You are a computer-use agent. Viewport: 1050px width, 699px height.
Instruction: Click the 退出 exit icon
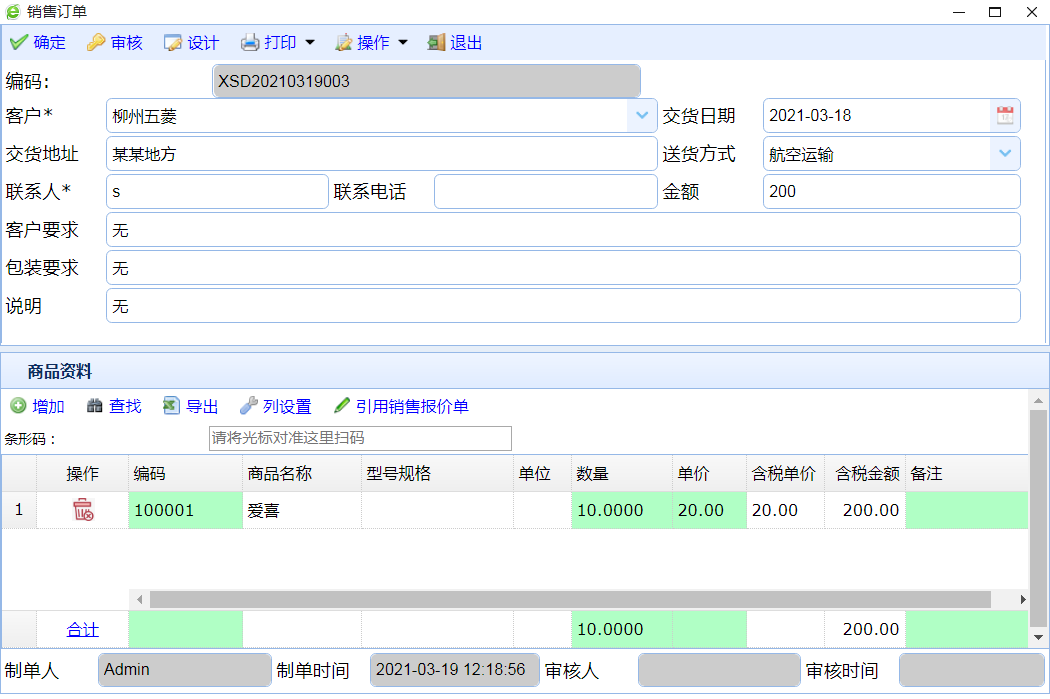coord(436,43)
